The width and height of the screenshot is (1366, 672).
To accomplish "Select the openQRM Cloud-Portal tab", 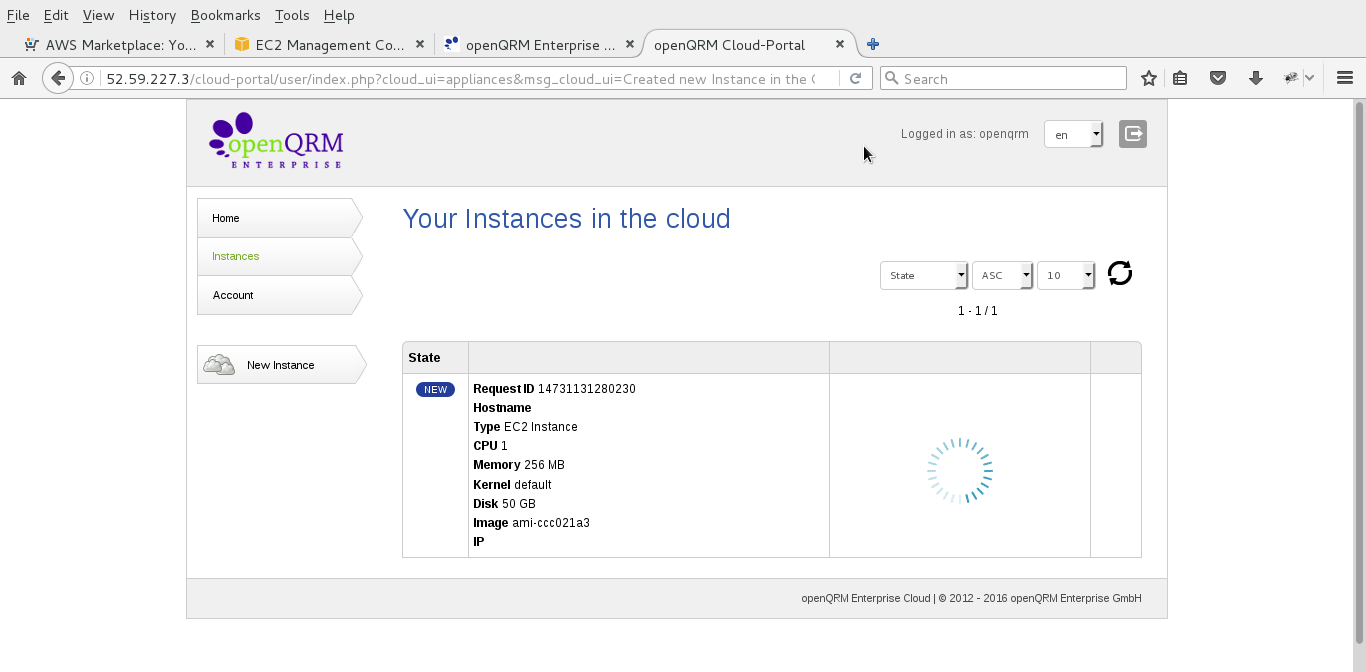I will click(x=750, y=44).
